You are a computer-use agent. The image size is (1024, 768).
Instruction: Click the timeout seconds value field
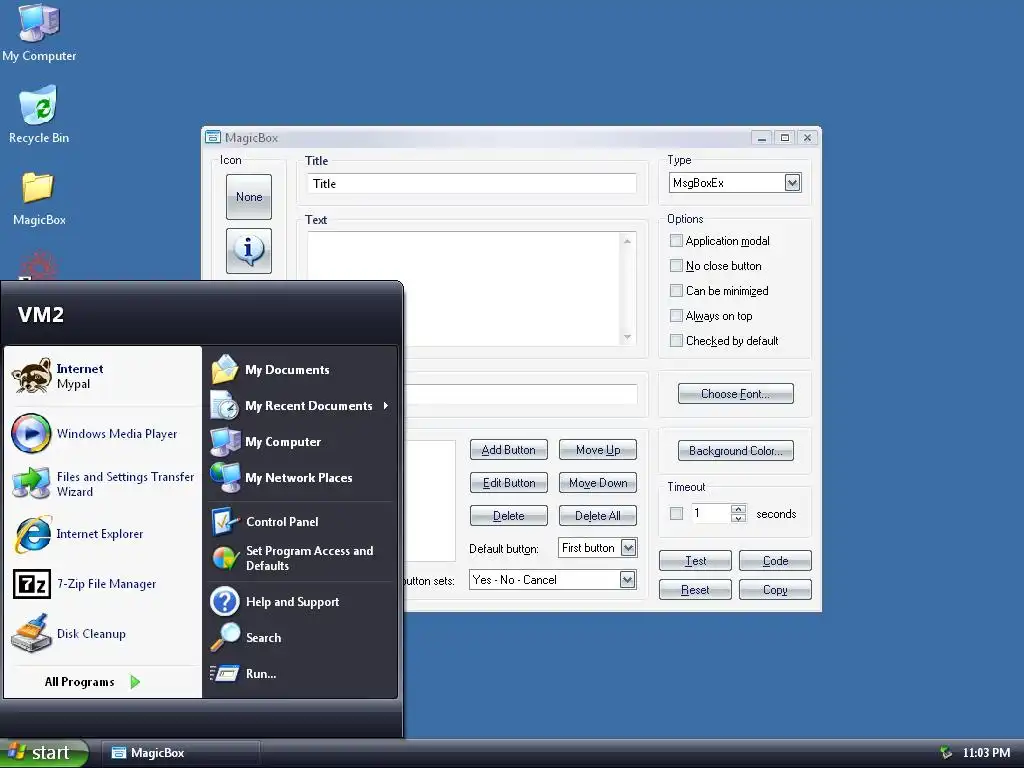tap(711, 513)
